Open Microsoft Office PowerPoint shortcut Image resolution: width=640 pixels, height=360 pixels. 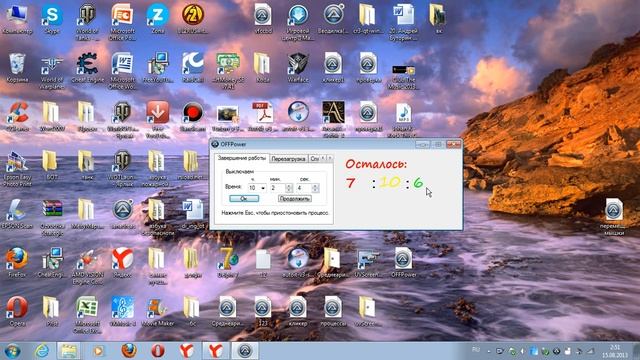(x=122, y=22)
